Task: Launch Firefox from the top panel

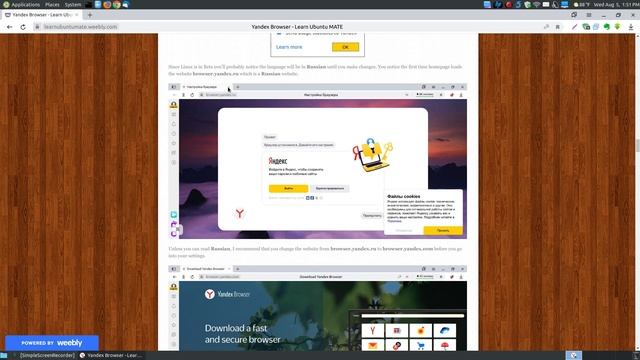Action: pyautogui.click(x=107, y=4)
